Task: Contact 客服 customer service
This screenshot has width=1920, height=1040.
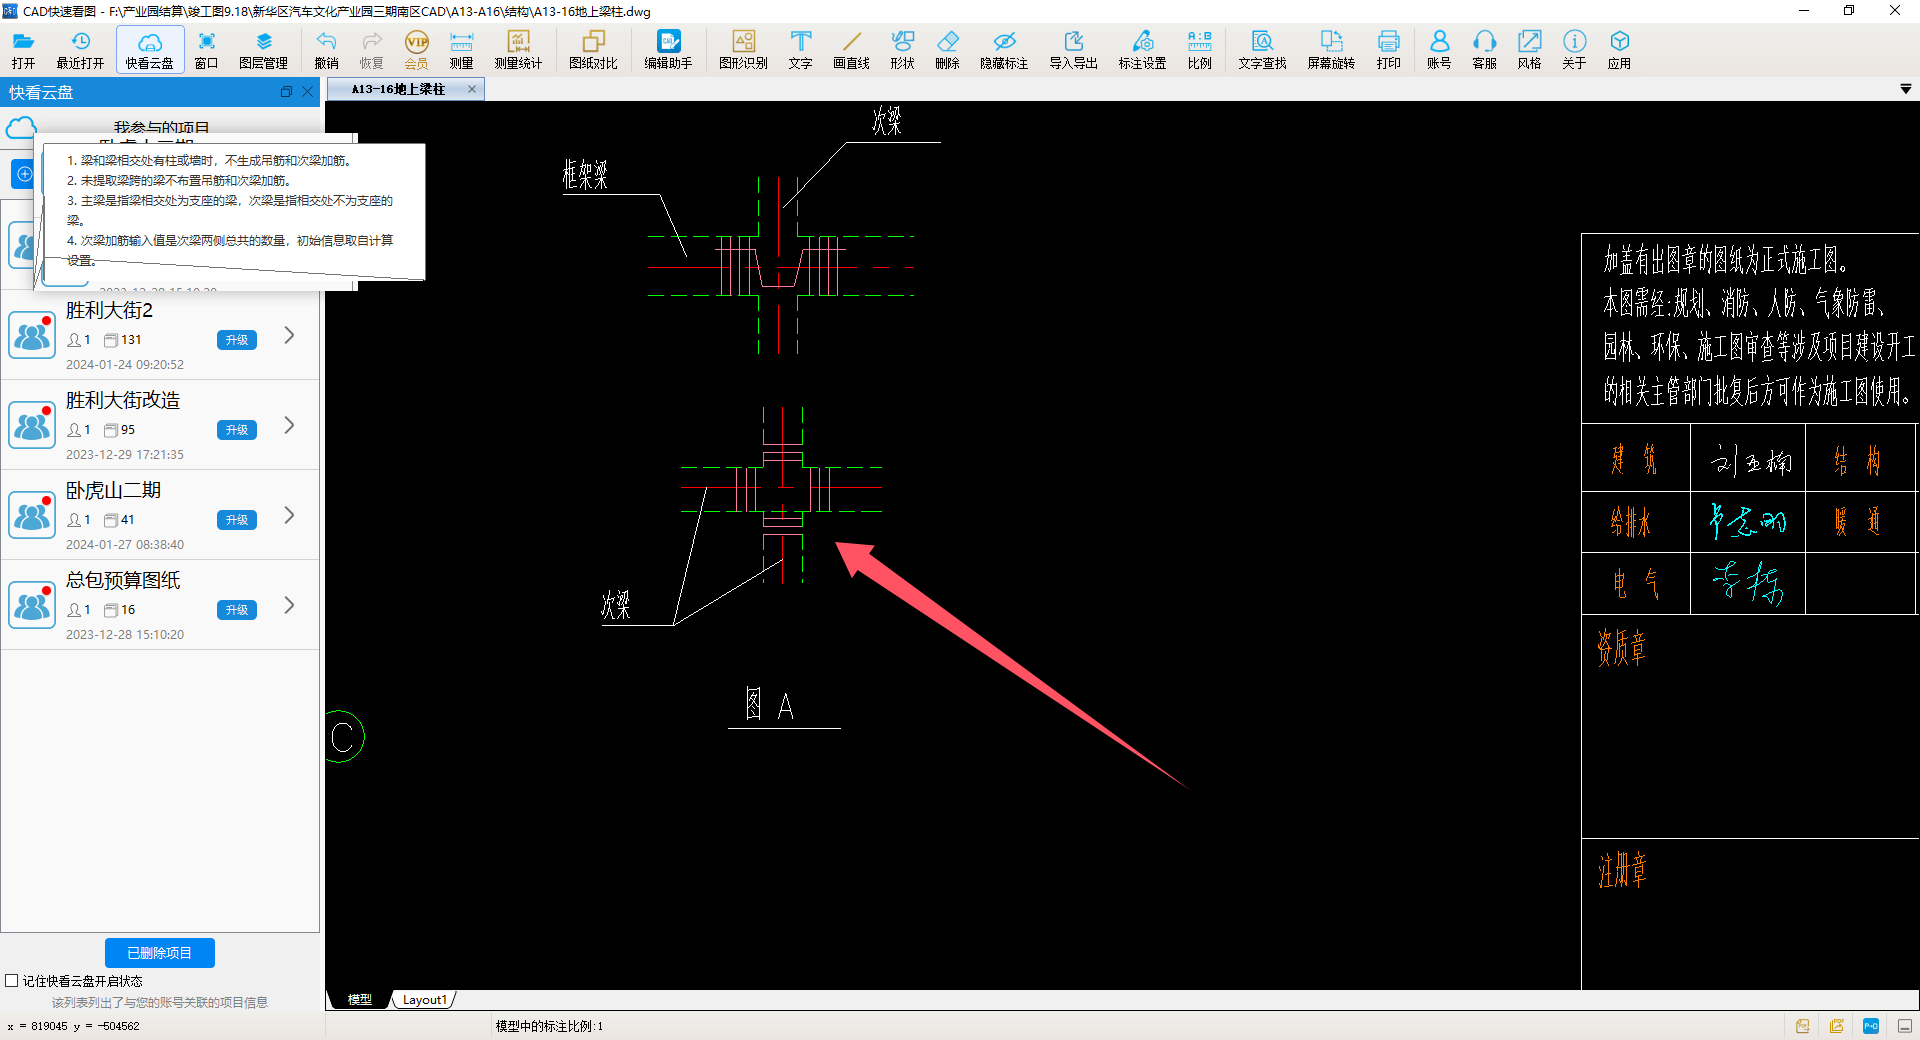Action: (1484, 50)
